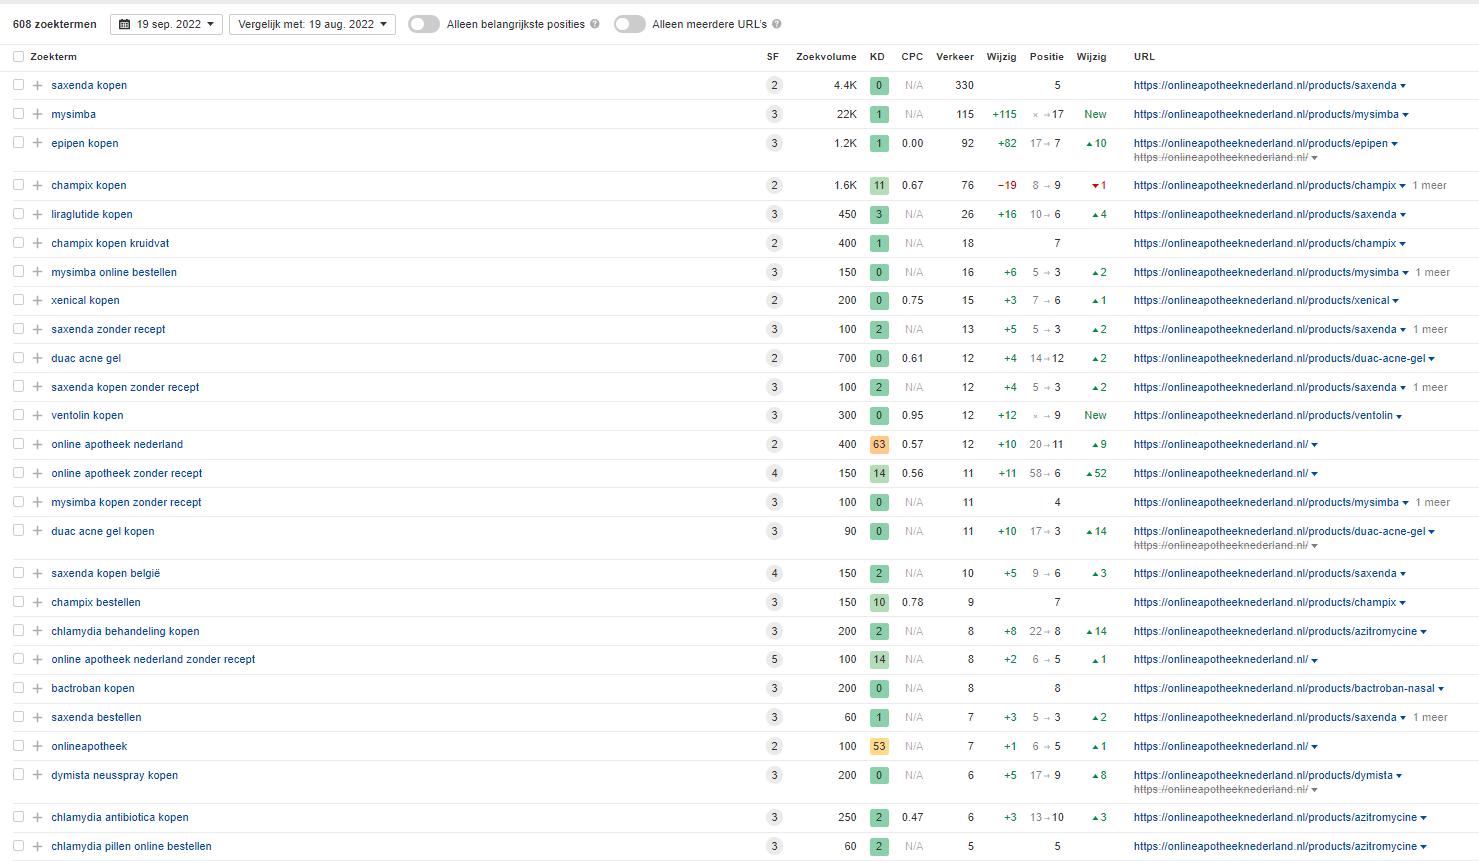Screen dimensions: 1479x861
Task: Expand onlineapotheek row plus icon
Action: click(x=38, y=747)
